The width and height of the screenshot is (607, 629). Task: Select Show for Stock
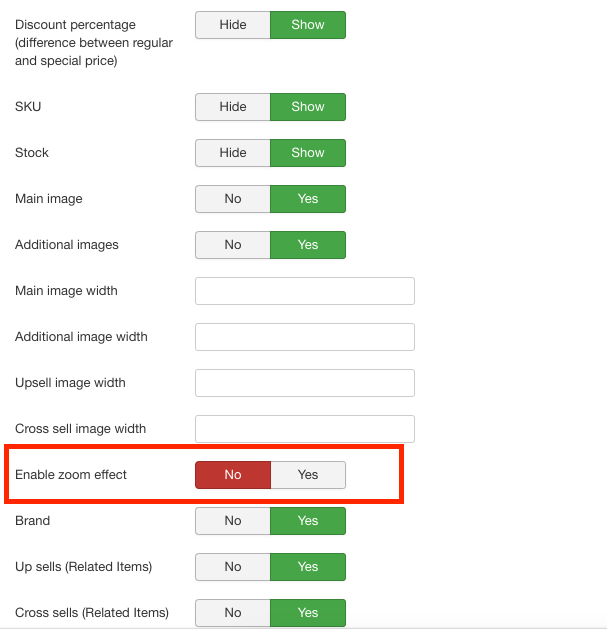click(x=308, y=153)
